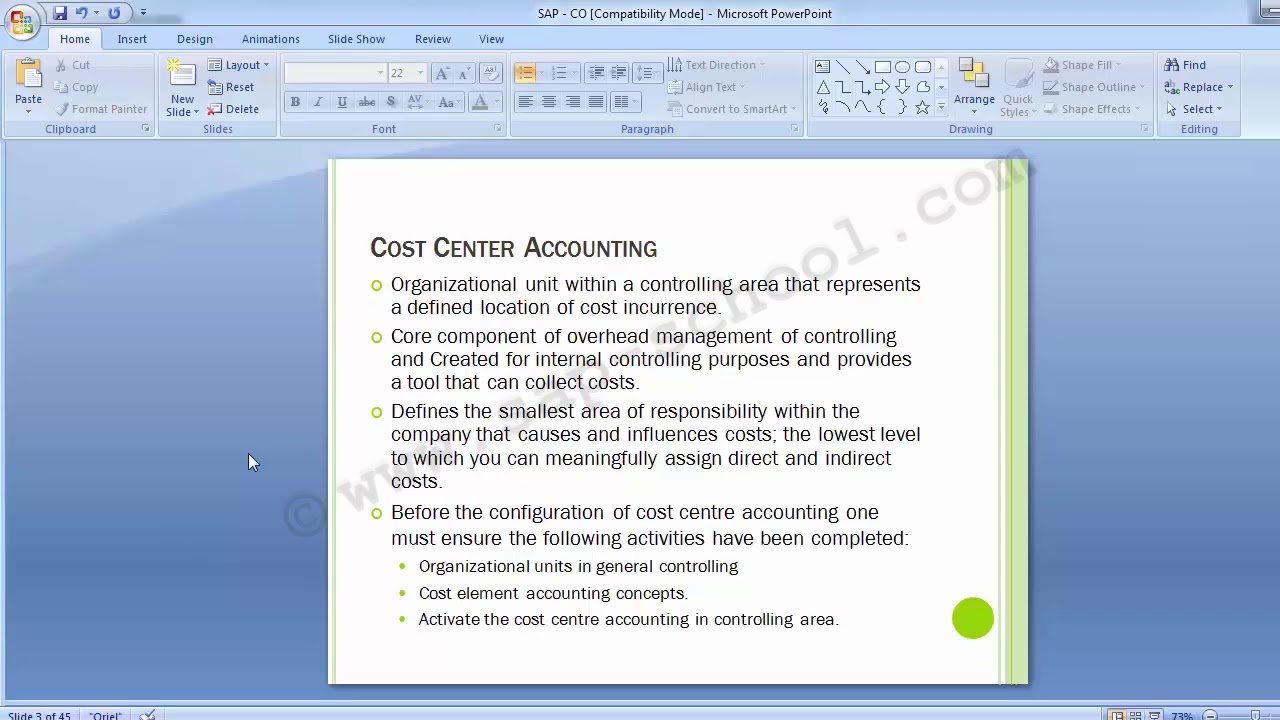The image size is (1280, 720).
Task: Toggle text shadow
Action: pos(391,102)
